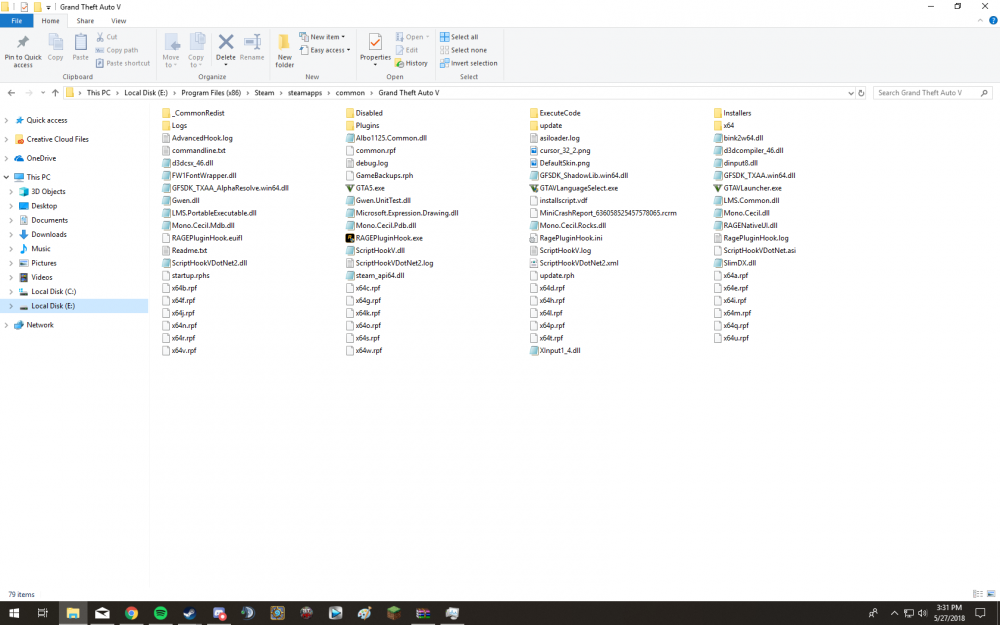
Task: Click Select none in ribbon
Action: click(x=463, y=50)
